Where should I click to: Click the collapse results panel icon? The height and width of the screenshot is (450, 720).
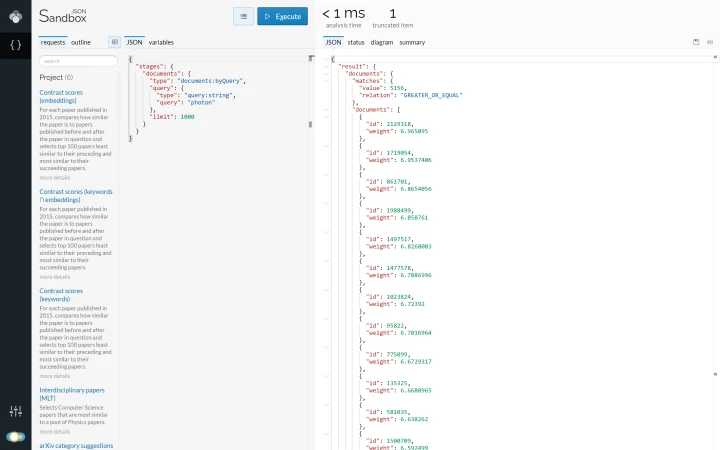[x=710, y=42]
